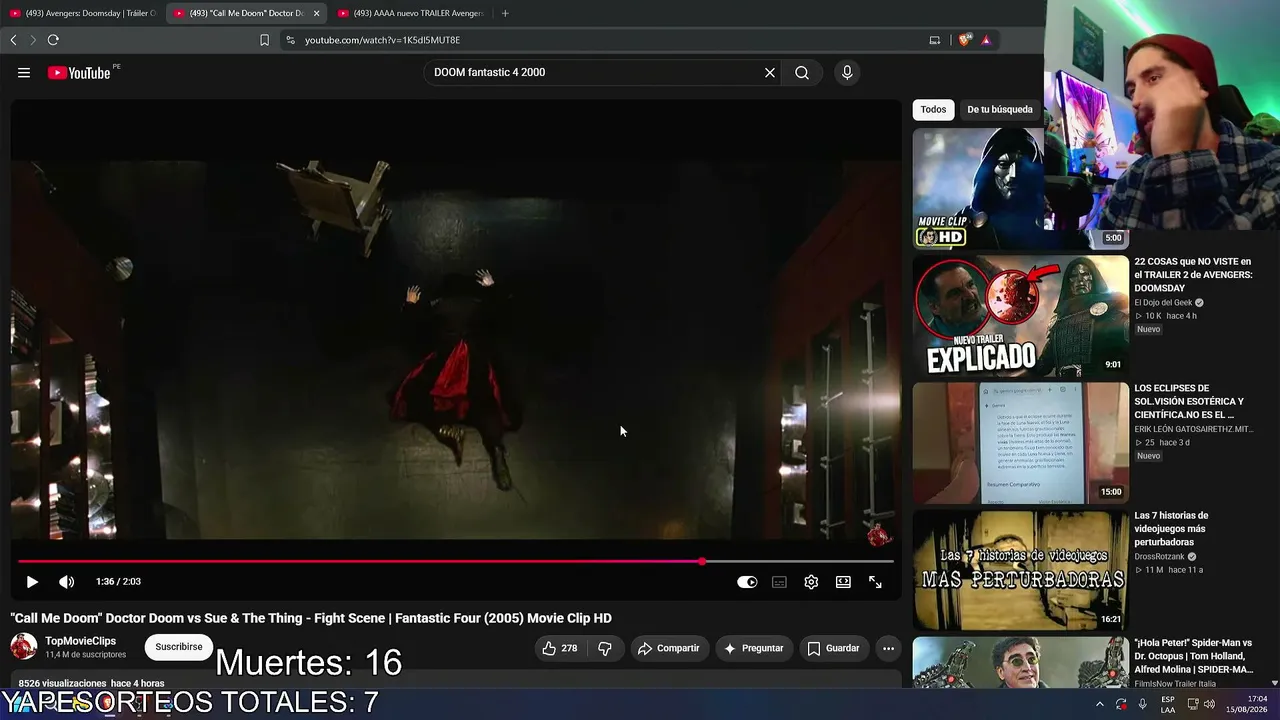1280x720 pixels.
Task: Open TopMovieClips channel avatar
Action: coord(24,647)
